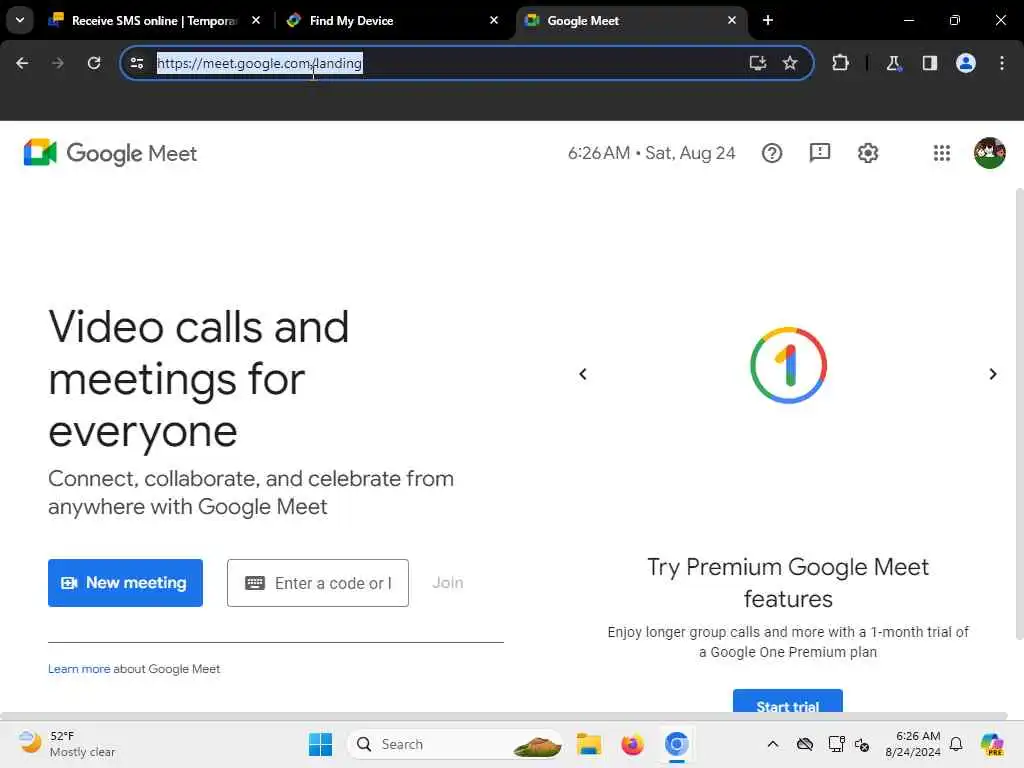Image resolution: width=1024 pixels, height=768 pixels.
Task: View site information icon in address bar
Action: pyautogui.click(x=136, y=63)
